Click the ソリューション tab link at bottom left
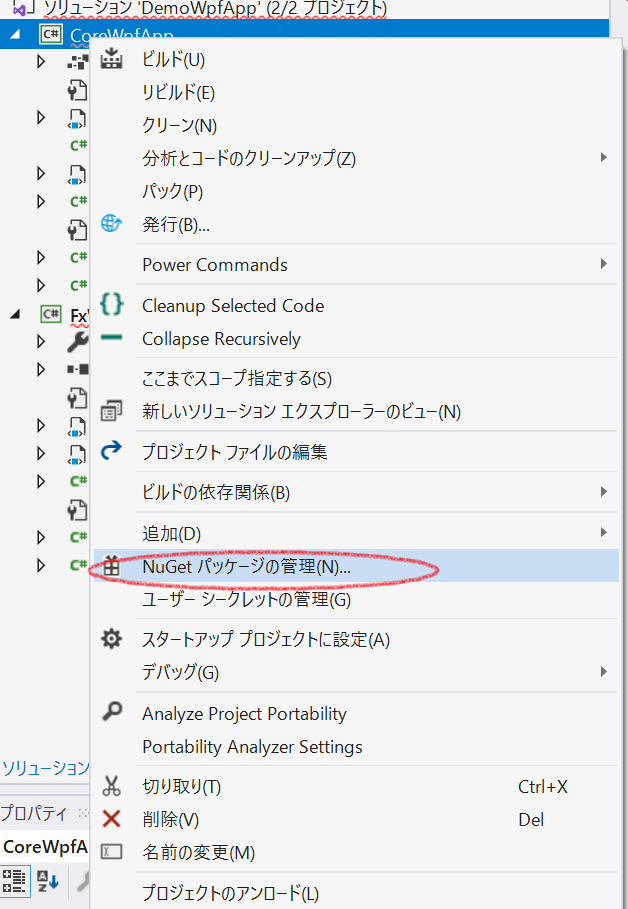Image resolution: width=628 pixels, height=909 pixels. pyautogui.click(x=45, y=768)
